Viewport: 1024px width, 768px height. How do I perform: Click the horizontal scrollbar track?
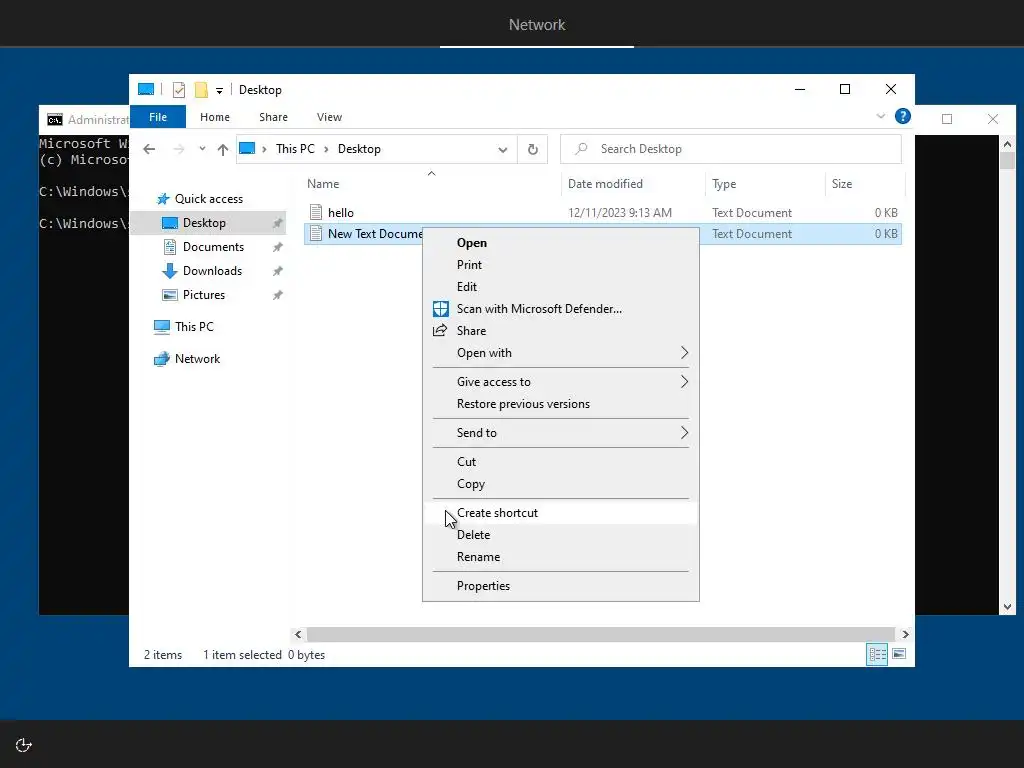click(601, 634)
